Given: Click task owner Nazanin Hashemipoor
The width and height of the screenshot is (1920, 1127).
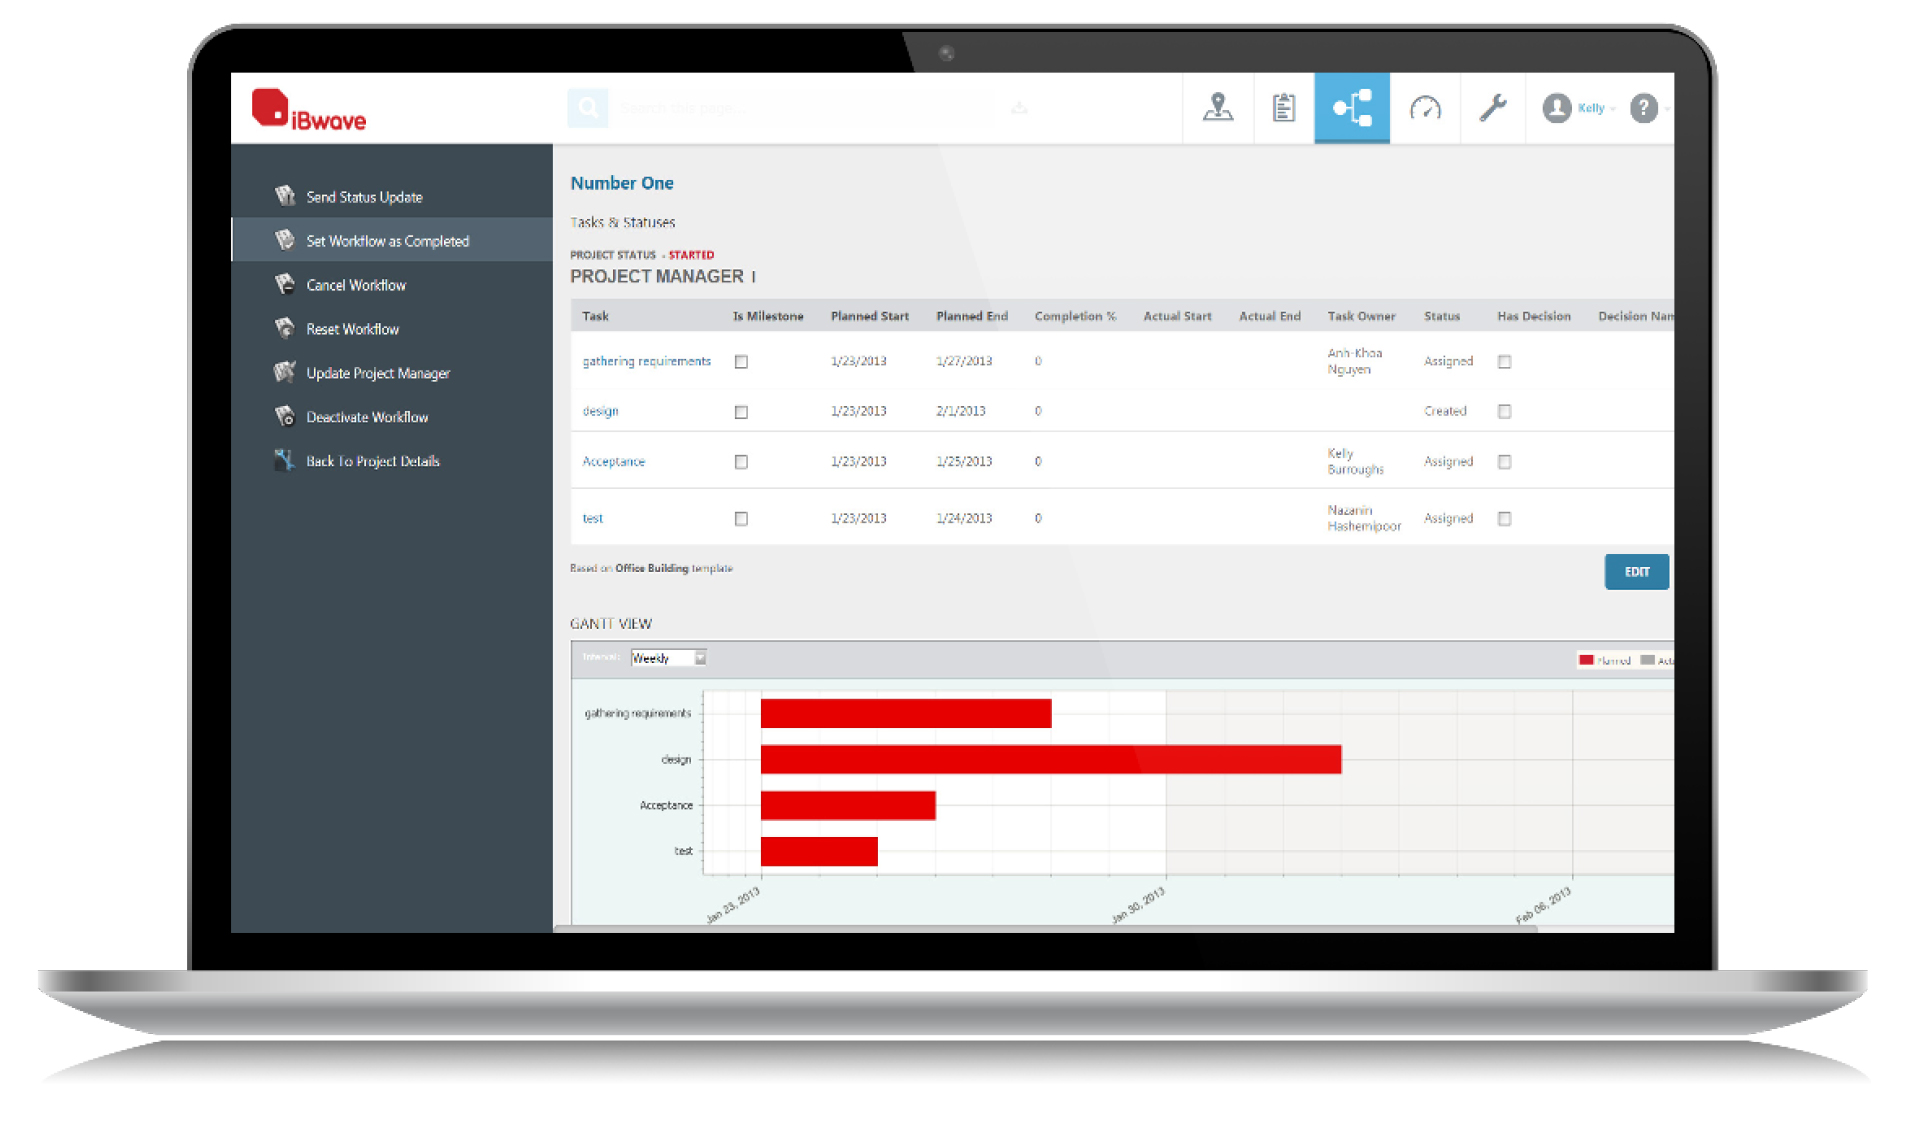Looking at the screenshot, I should 1363,518.
